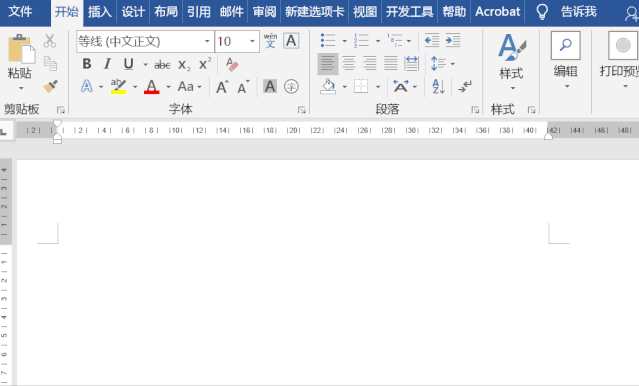The width and height of the screenshot is (639, 386).
Task: Click the enclosed character icon
Action: [x=291, y=86]
